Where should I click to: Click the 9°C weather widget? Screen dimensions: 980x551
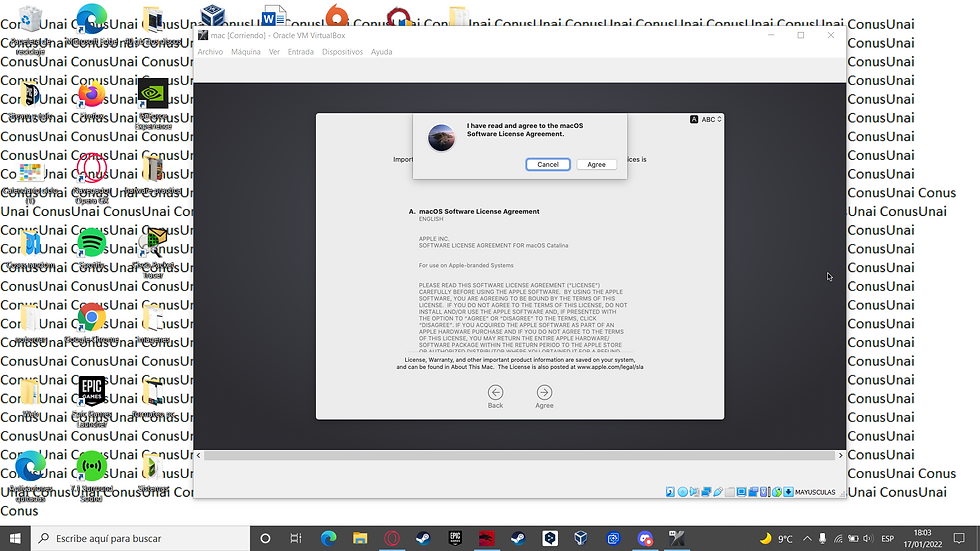(776, 539)
